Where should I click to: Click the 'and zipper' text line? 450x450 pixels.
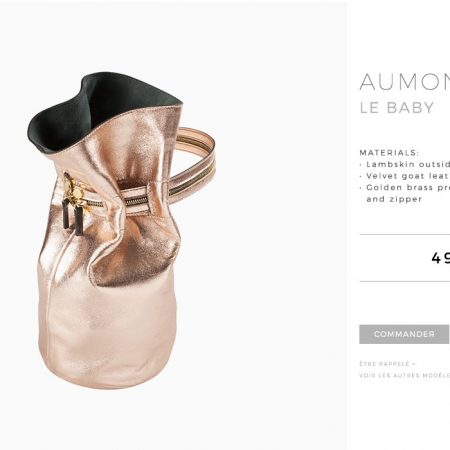click(394, 199)
